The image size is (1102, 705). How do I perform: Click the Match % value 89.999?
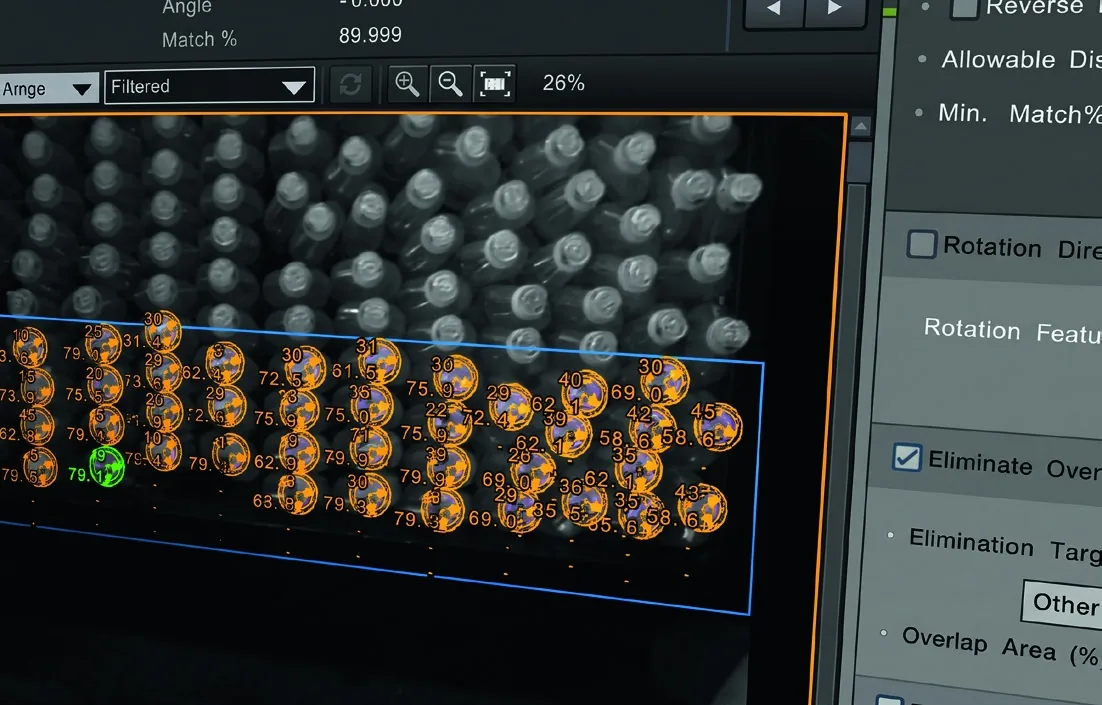(370, 35)
